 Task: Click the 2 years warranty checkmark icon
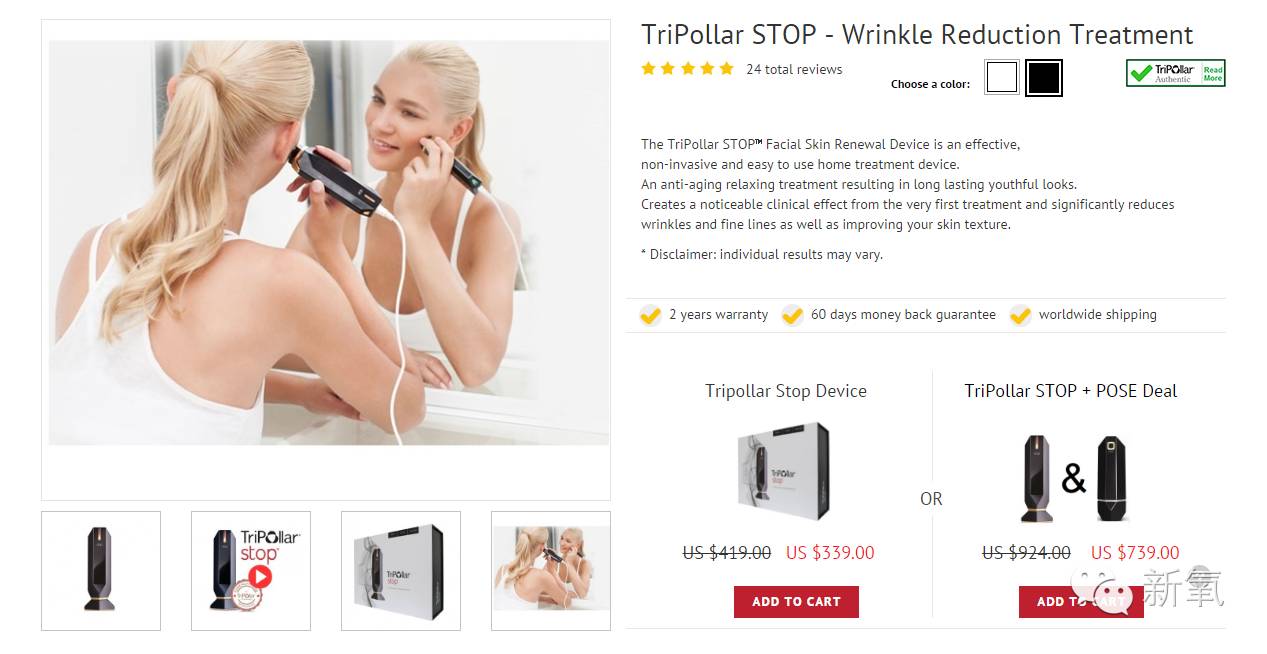click(x=651, y=315)
